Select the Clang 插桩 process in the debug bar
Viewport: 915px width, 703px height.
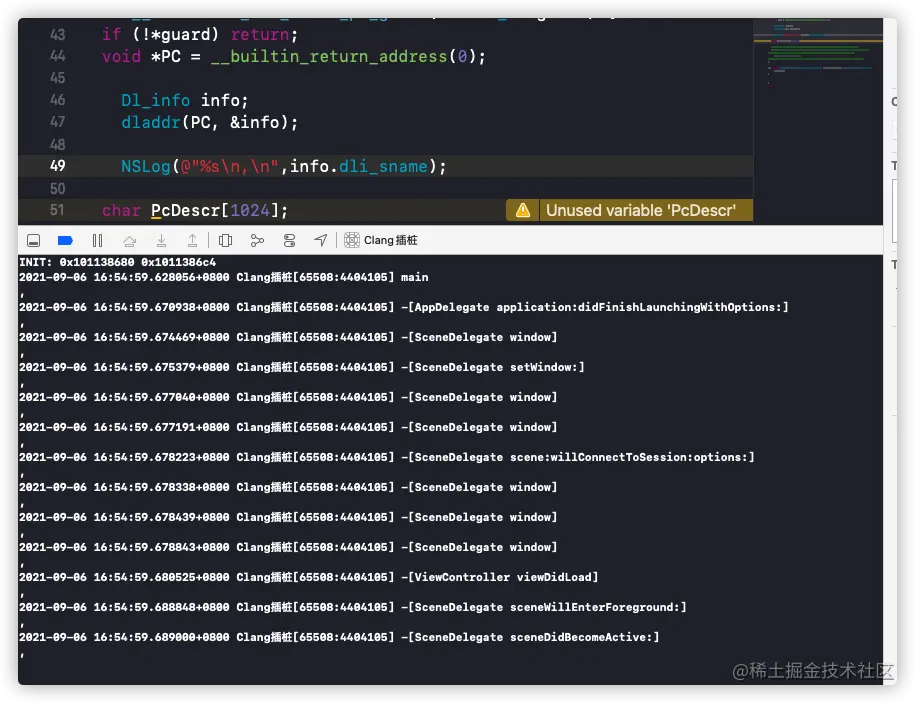pos(381,240)
